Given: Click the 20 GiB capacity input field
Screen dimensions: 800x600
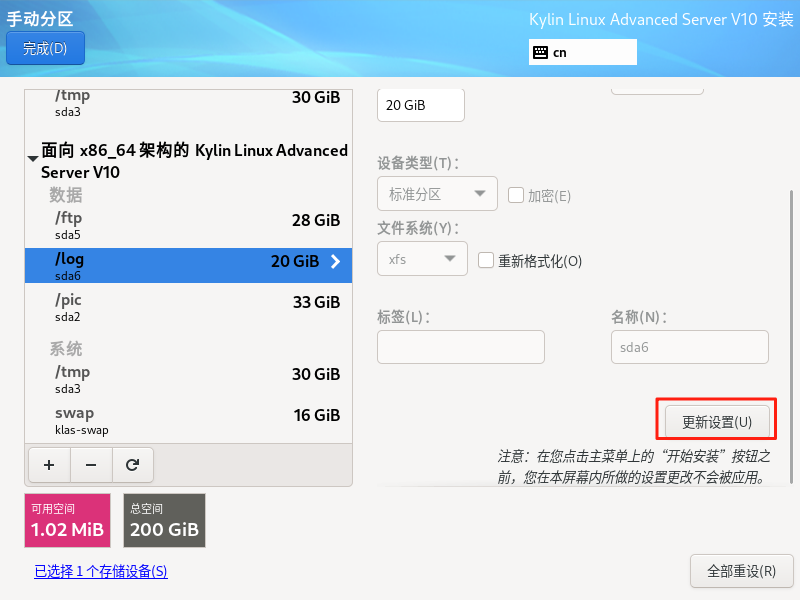Looking at the screenshot, I should click(420, 105).
